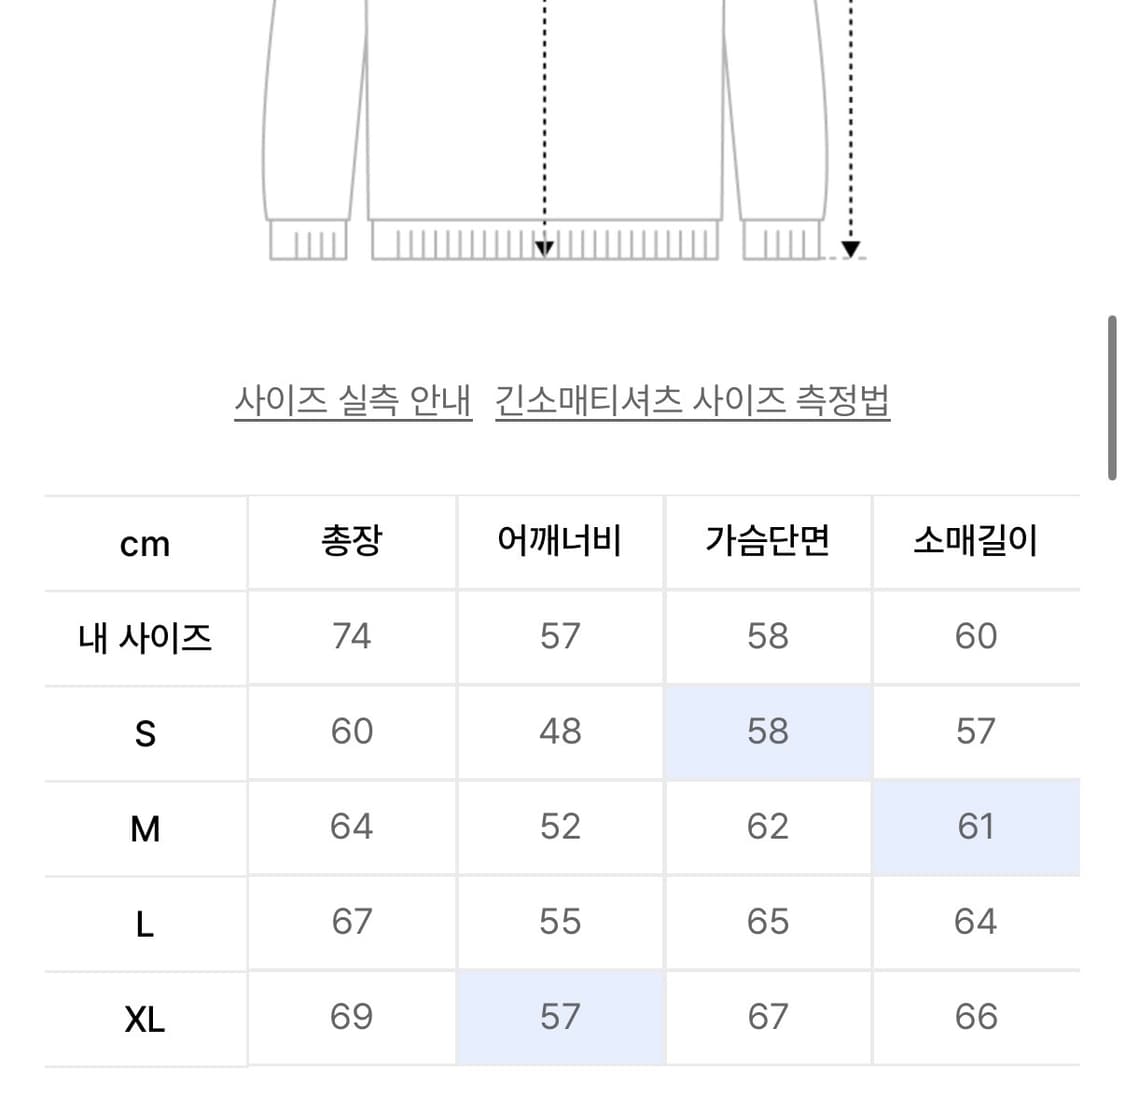
Task: Select the 내 사이즈 row label
Action: [x=145, y=637]
